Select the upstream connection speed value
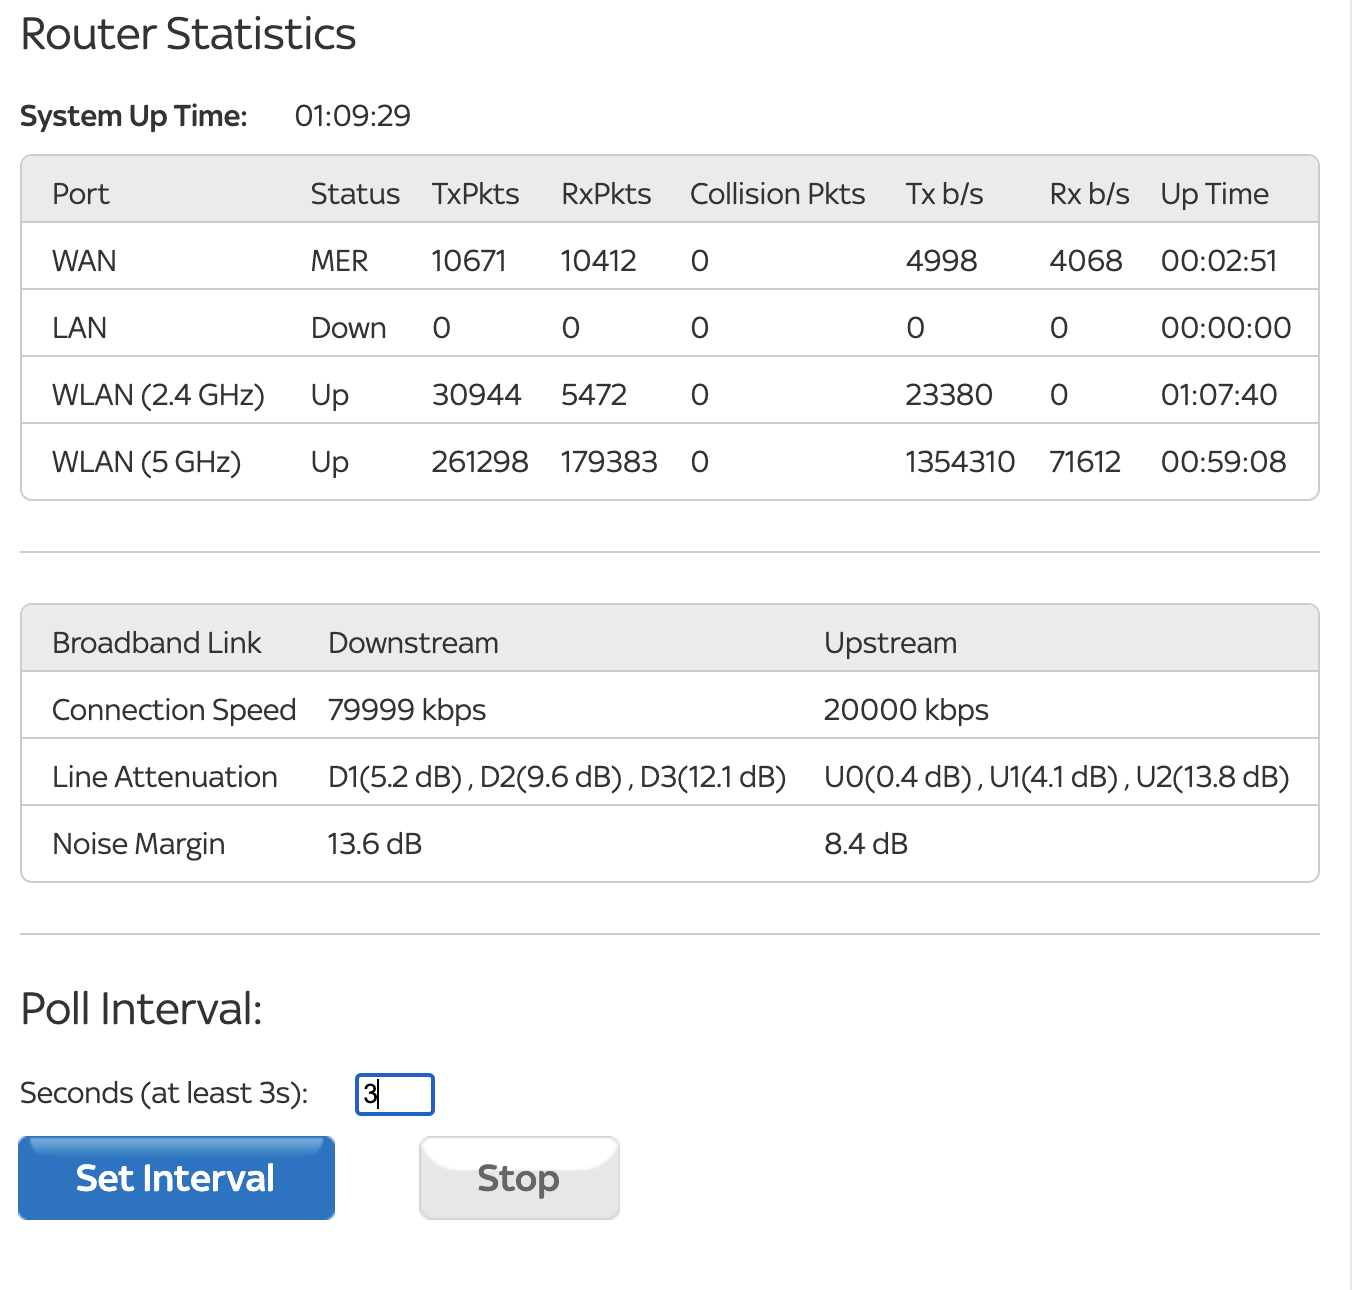This screenshot has height=1290, width=1352. 905,710
